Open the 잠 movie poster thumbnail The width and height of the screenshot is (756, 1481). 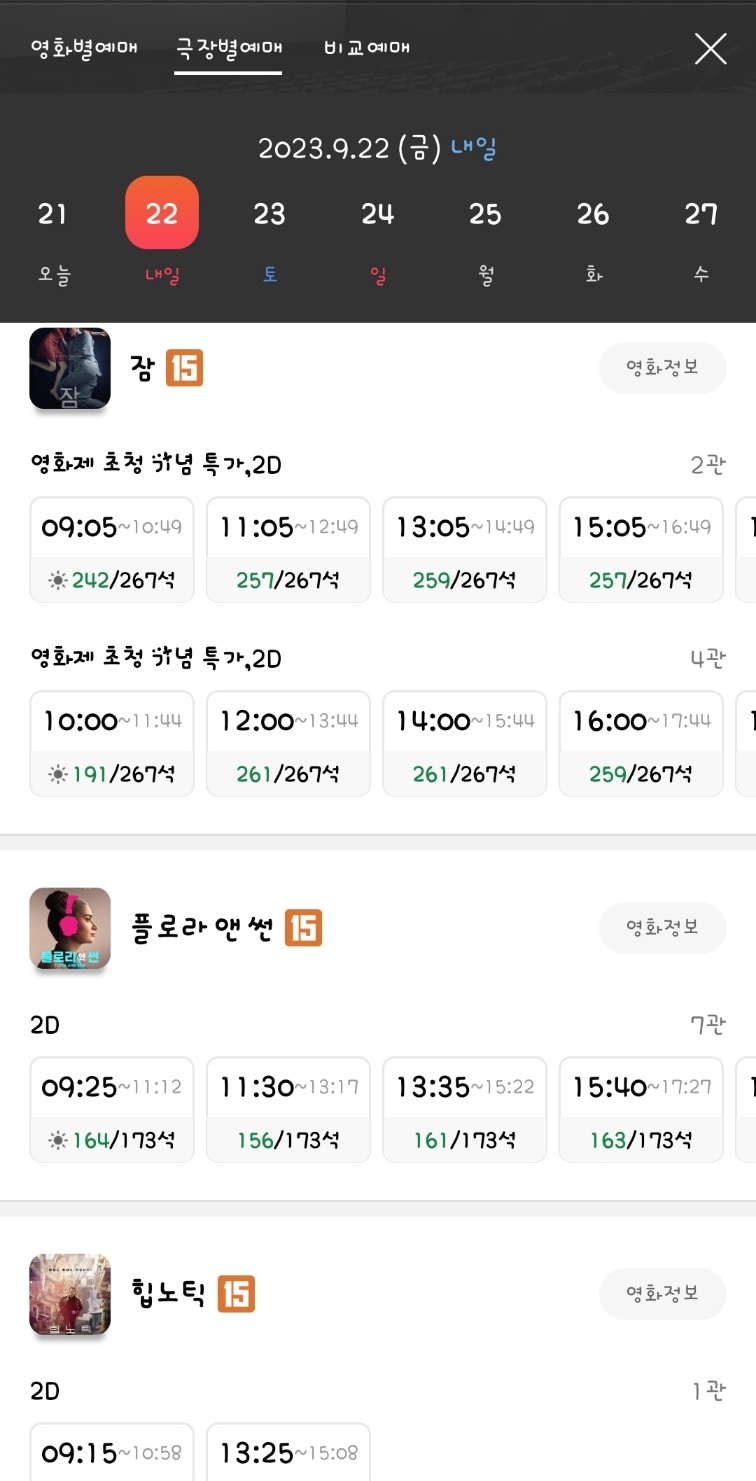(70, 368)
